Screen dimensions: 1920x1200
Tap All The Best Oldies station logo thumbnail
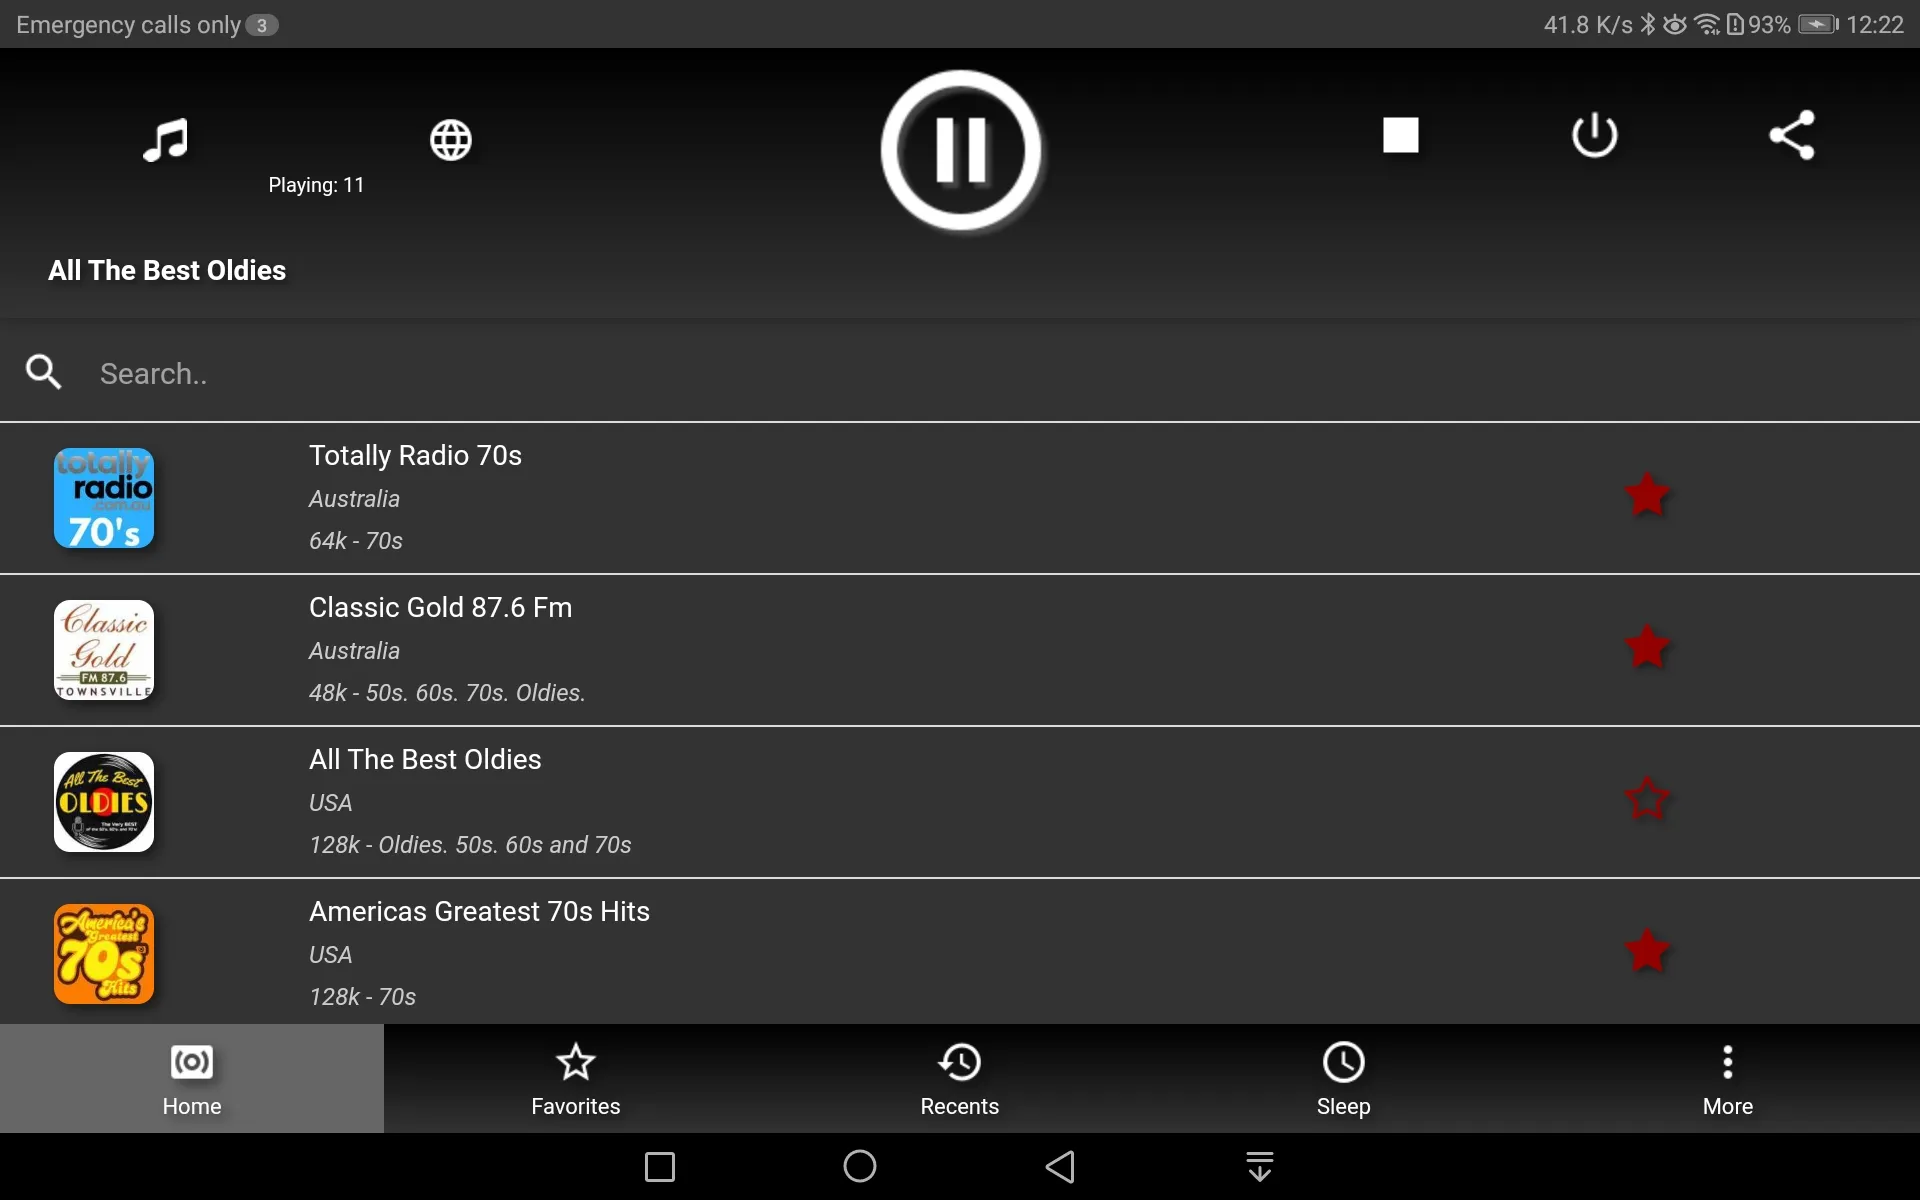click(x=104, y=802)
